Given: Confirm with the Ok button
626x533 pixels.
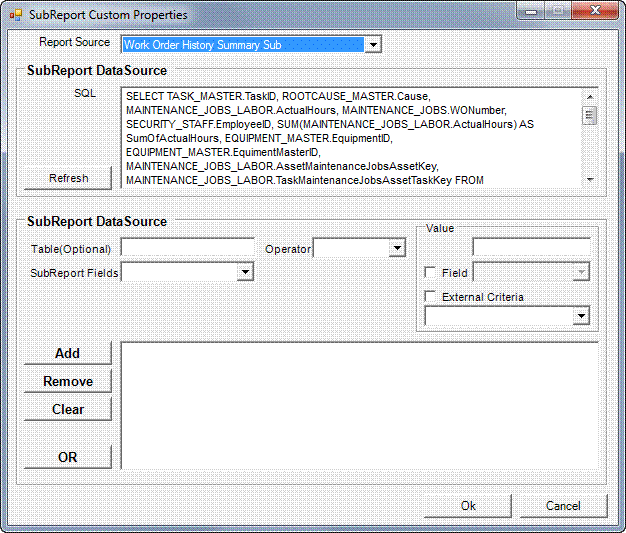Looking at the screenshot, I should point(468,506).
